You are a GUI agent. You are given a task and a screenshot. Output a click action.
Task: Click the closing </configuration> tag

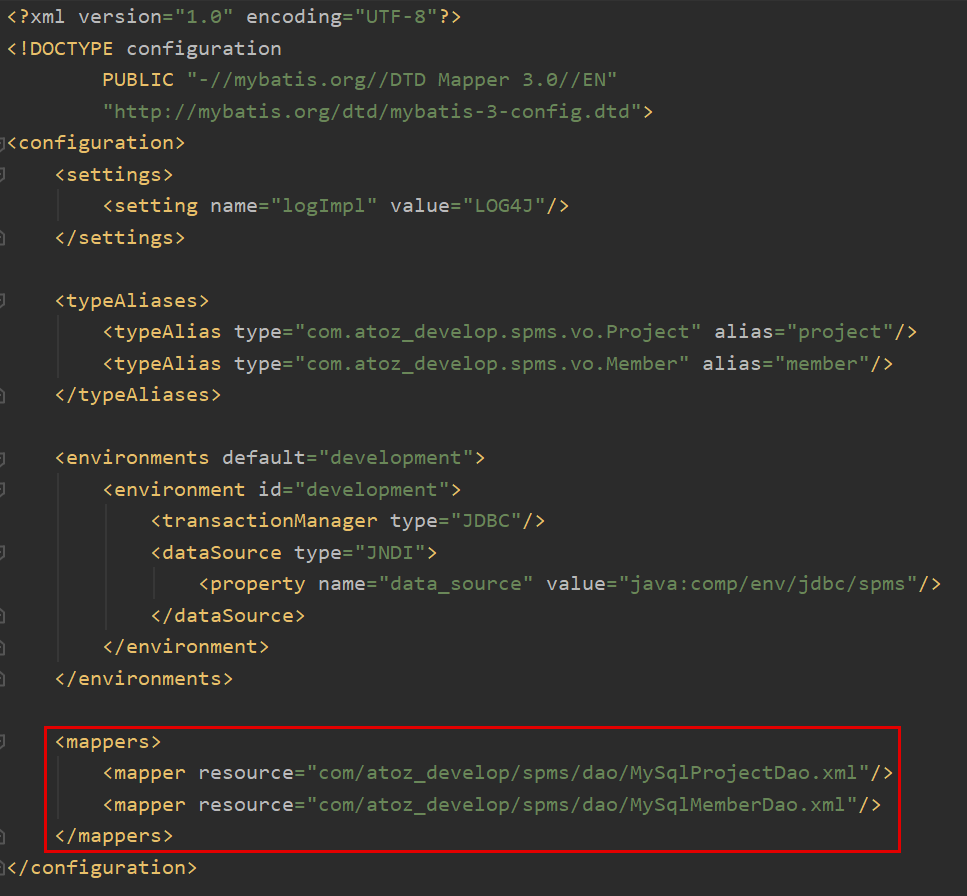click(x=102, y=868)
